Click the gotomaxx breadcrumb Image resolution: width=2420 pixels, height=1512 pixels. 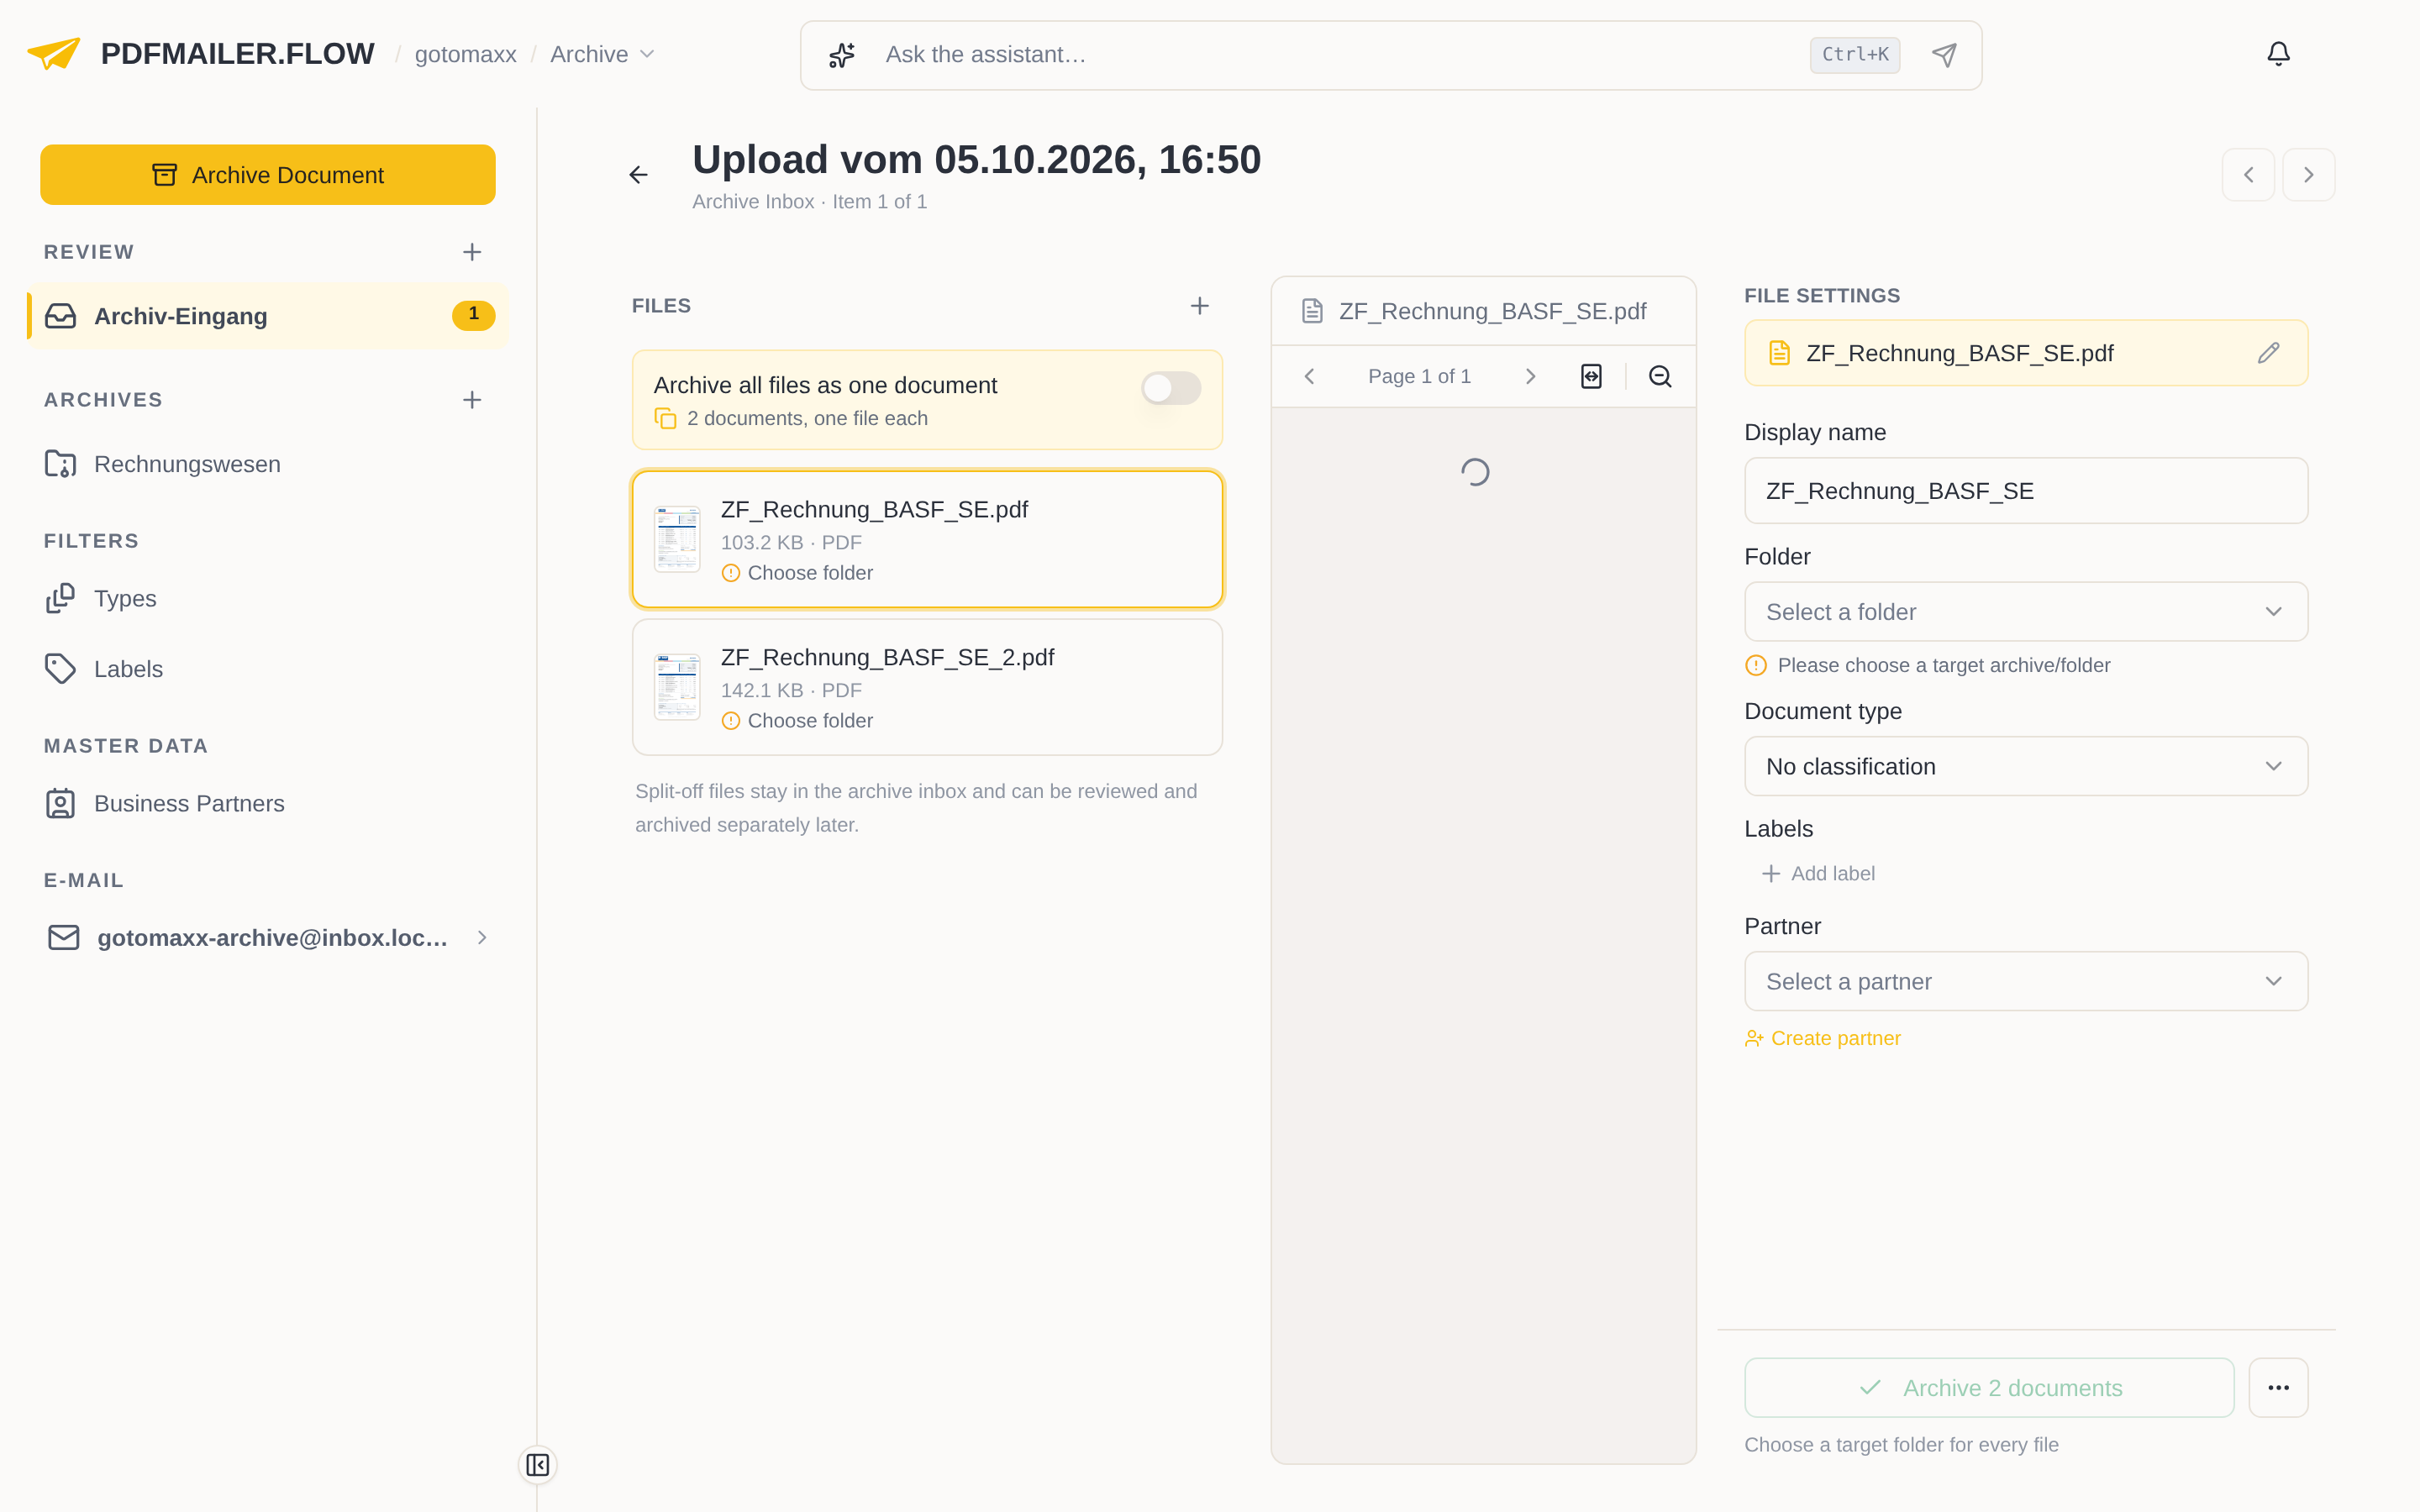point(466,54)
